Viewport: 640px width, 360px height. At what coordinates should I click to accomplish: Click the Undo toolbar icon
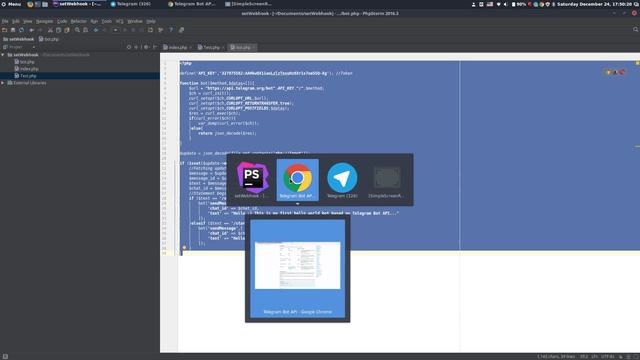coord(31,30)
